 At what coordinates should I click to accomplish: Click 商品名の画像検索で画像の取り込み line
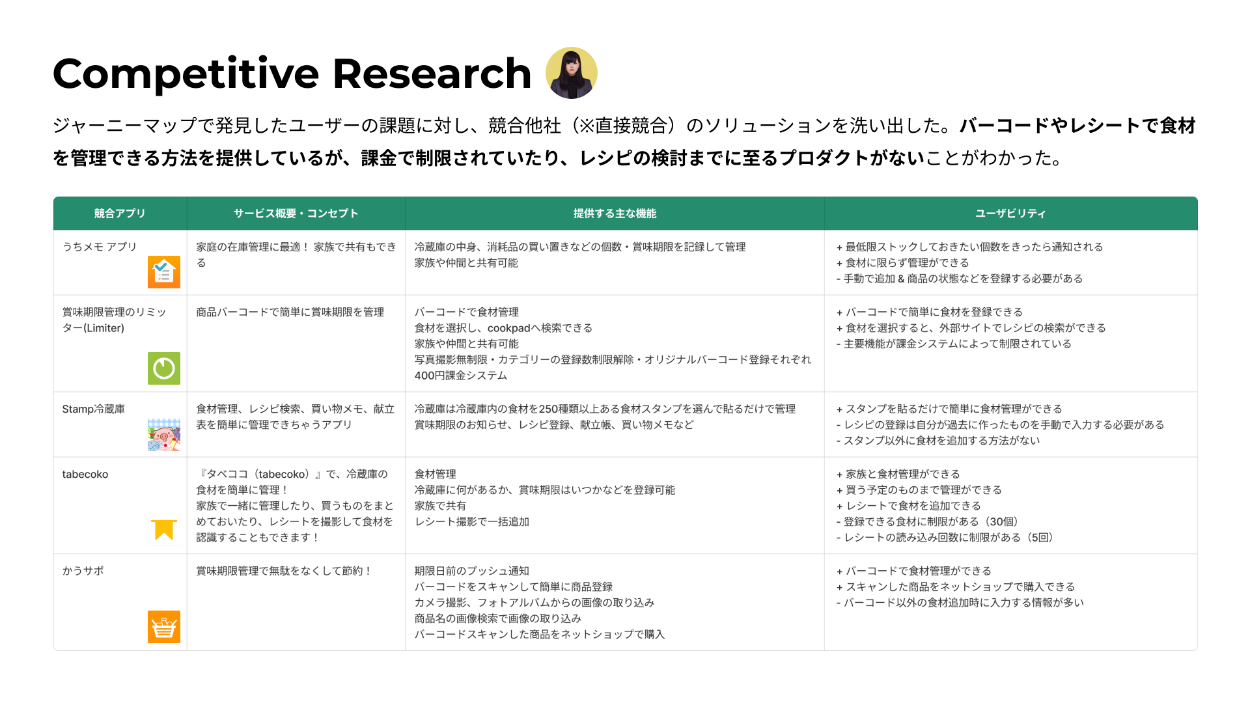click(x=497, y=619)
